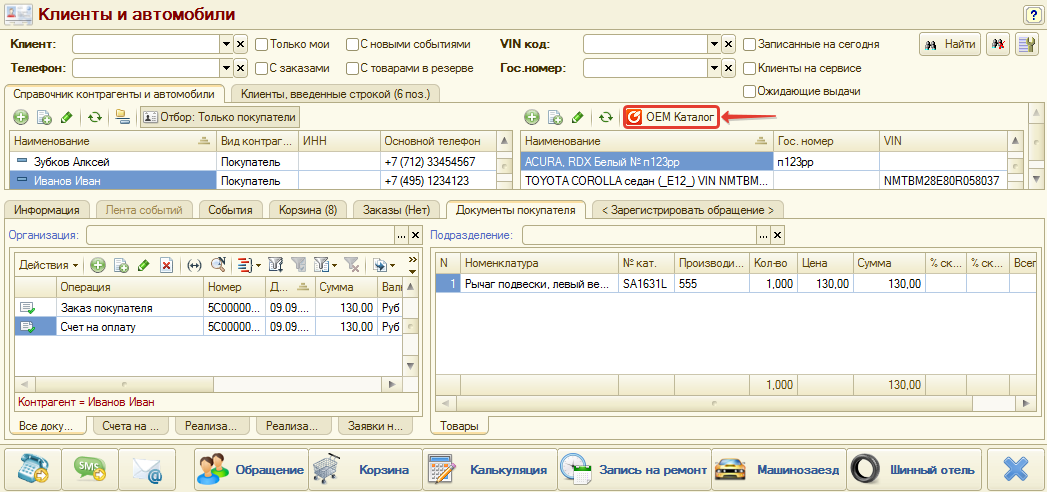Toggle the С новыми событиями checkbox
Screen dimensions: 1047x492
tap(353, 44)
